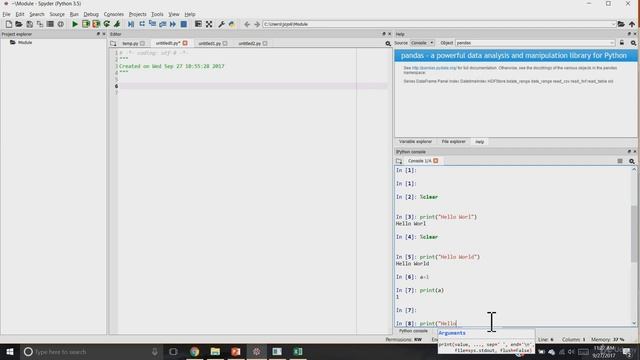Open PowerPoint from the taskbar
The width and height of the screenshot is (640, 360).
pyautogui.click(x=236, y=351)
